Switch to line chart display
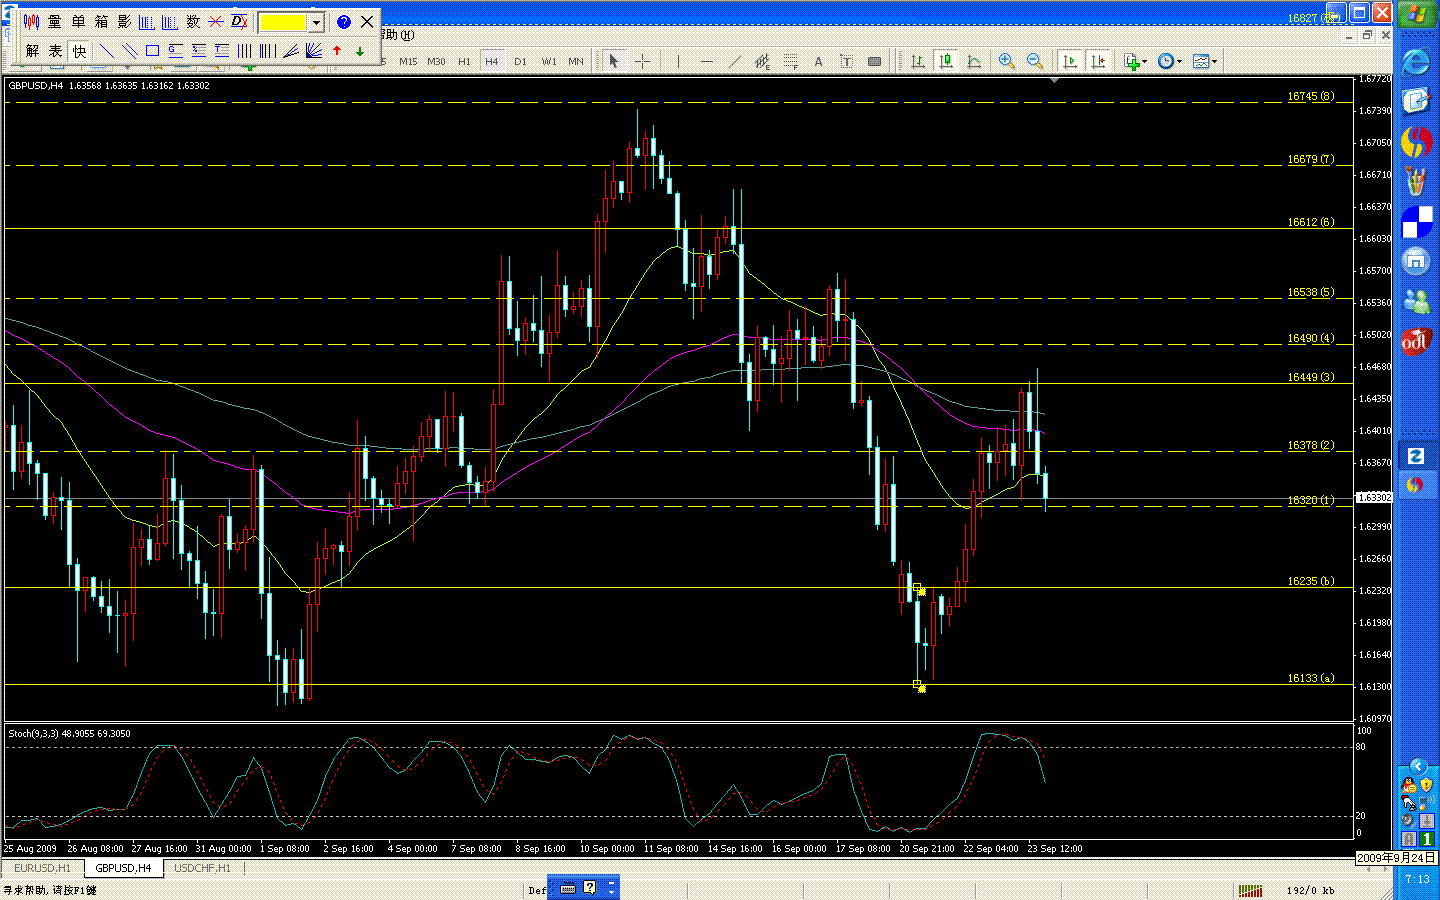This screenshot has height=900, width=1440. [973, 61]
